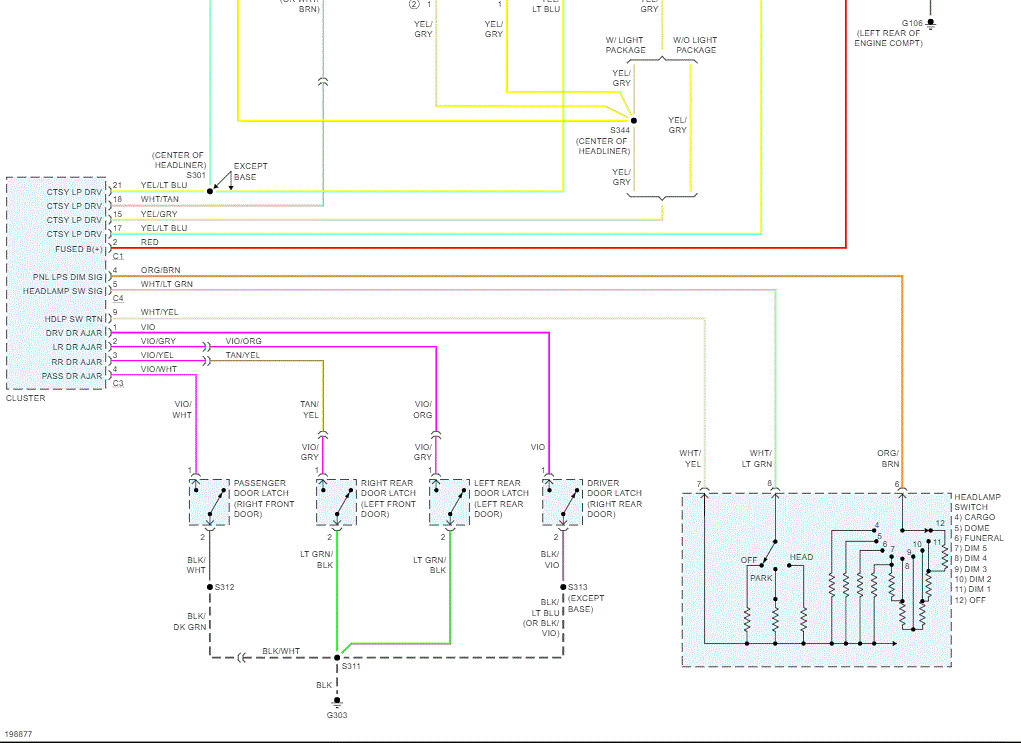Select the FUSED B(+) pin label

click(x=79, y=249)
